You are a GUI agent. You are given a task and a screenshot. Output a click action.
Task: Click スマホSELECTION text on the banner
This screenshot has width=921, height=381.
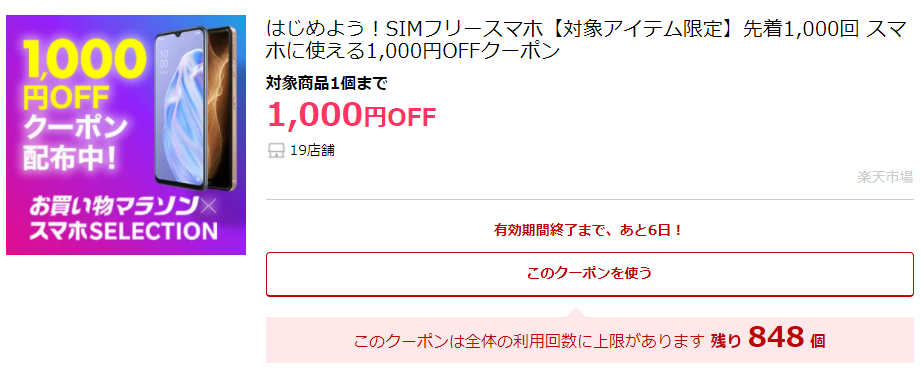click(123, 232)
